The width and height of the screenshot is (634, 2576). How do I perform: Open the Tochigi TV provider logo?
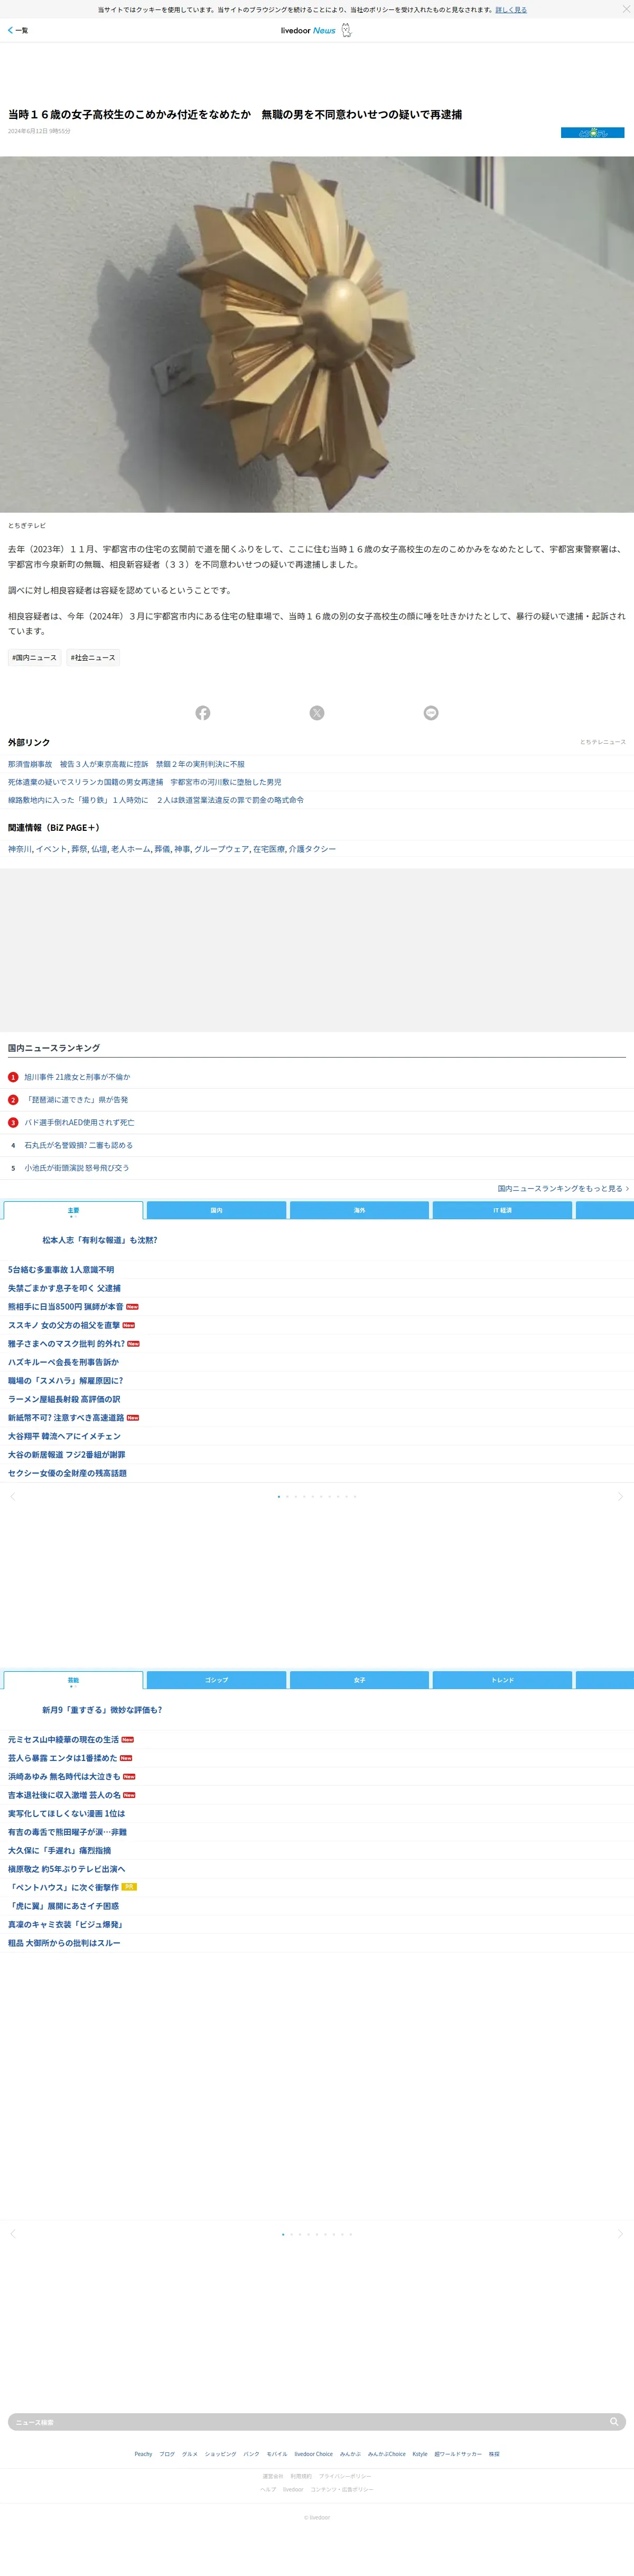click(592, 132)
